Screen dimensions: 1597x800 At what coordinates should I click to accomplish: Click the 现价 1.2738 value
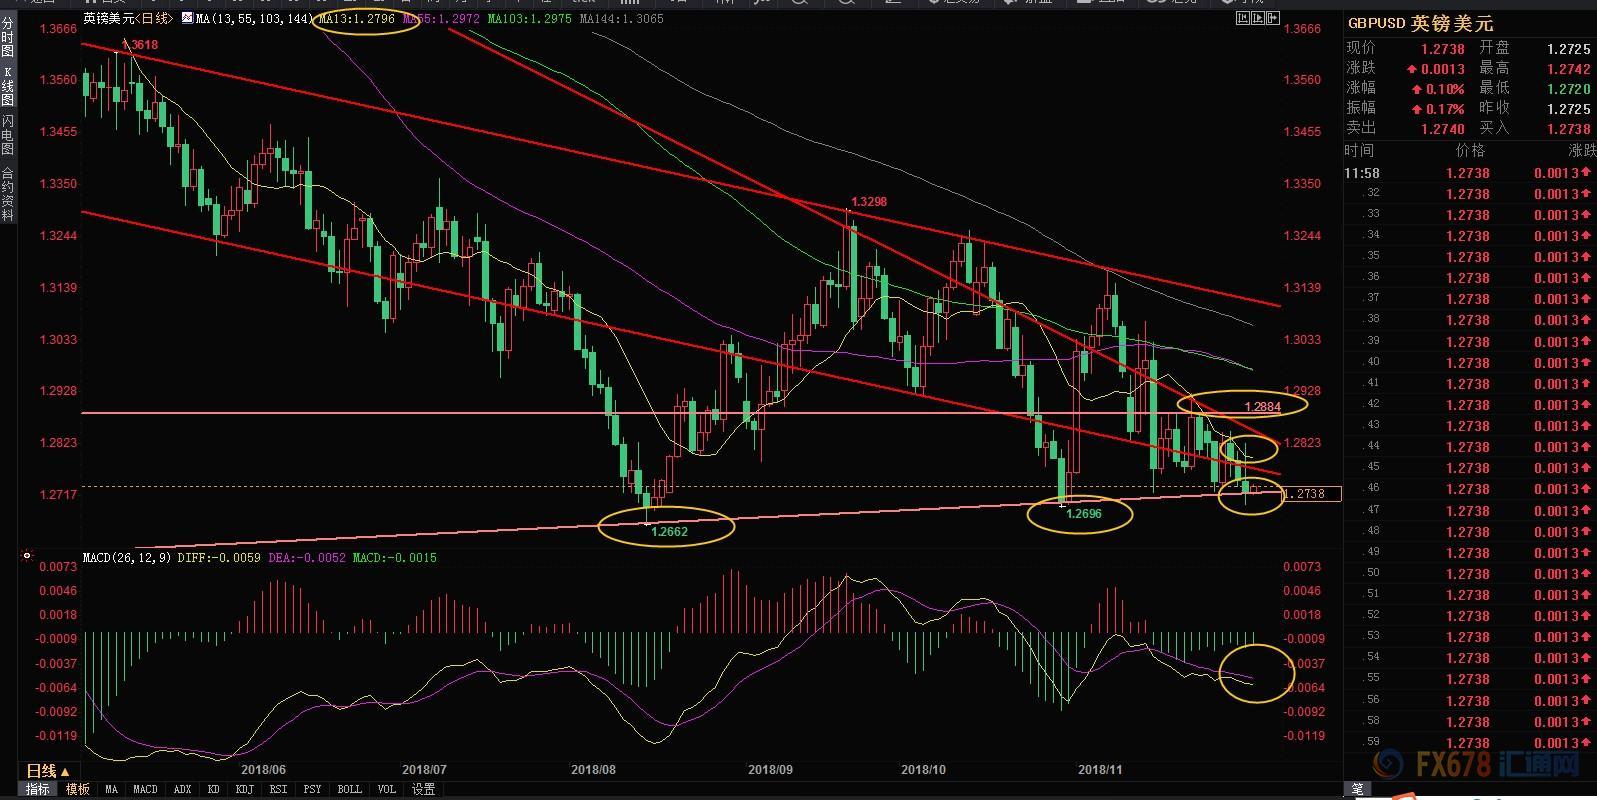1441,48
